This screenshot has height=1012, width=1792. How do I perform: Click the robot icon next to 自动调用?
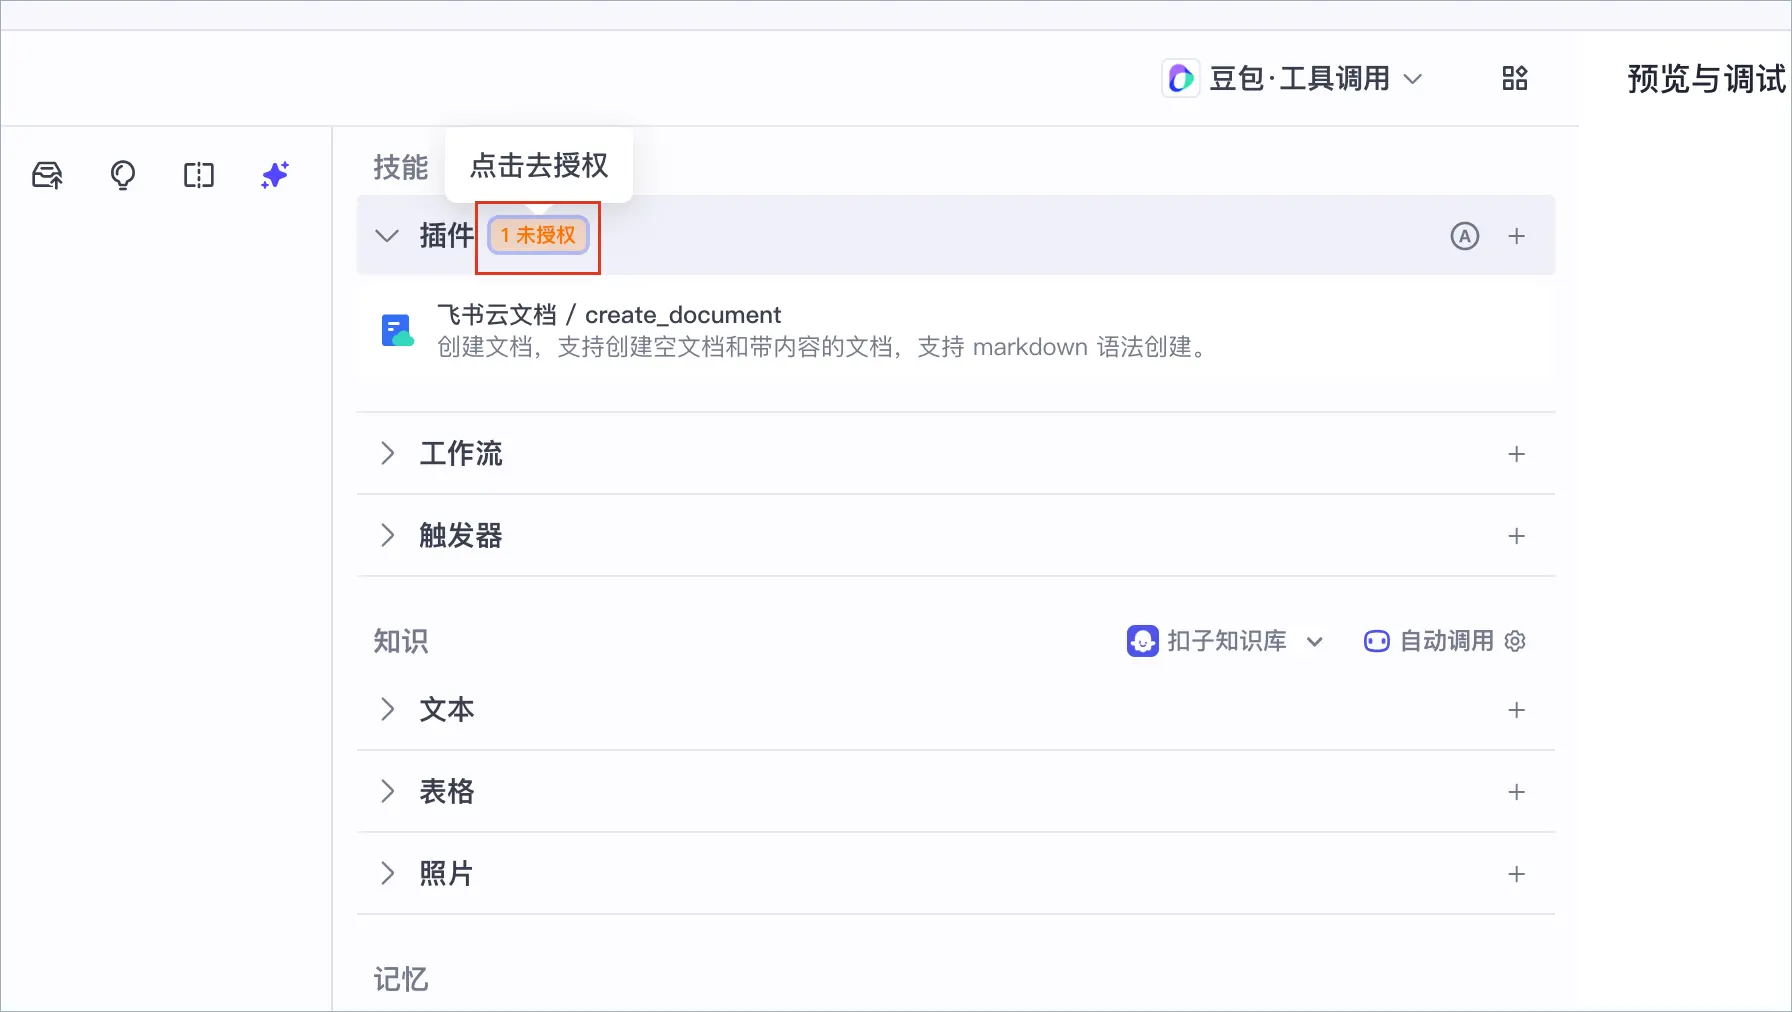coord(1377,641)
